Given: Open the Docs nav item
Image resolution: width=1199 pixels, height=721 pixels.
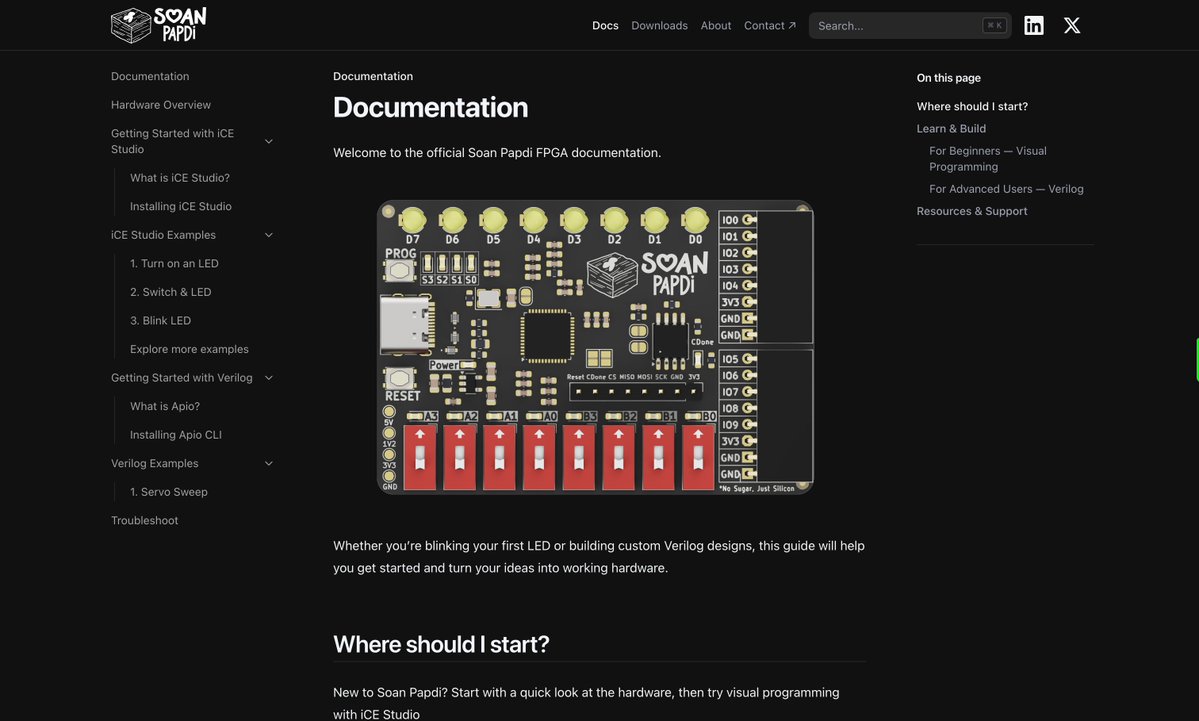Looking at the screenshot, I should click(x=605, y=25).
